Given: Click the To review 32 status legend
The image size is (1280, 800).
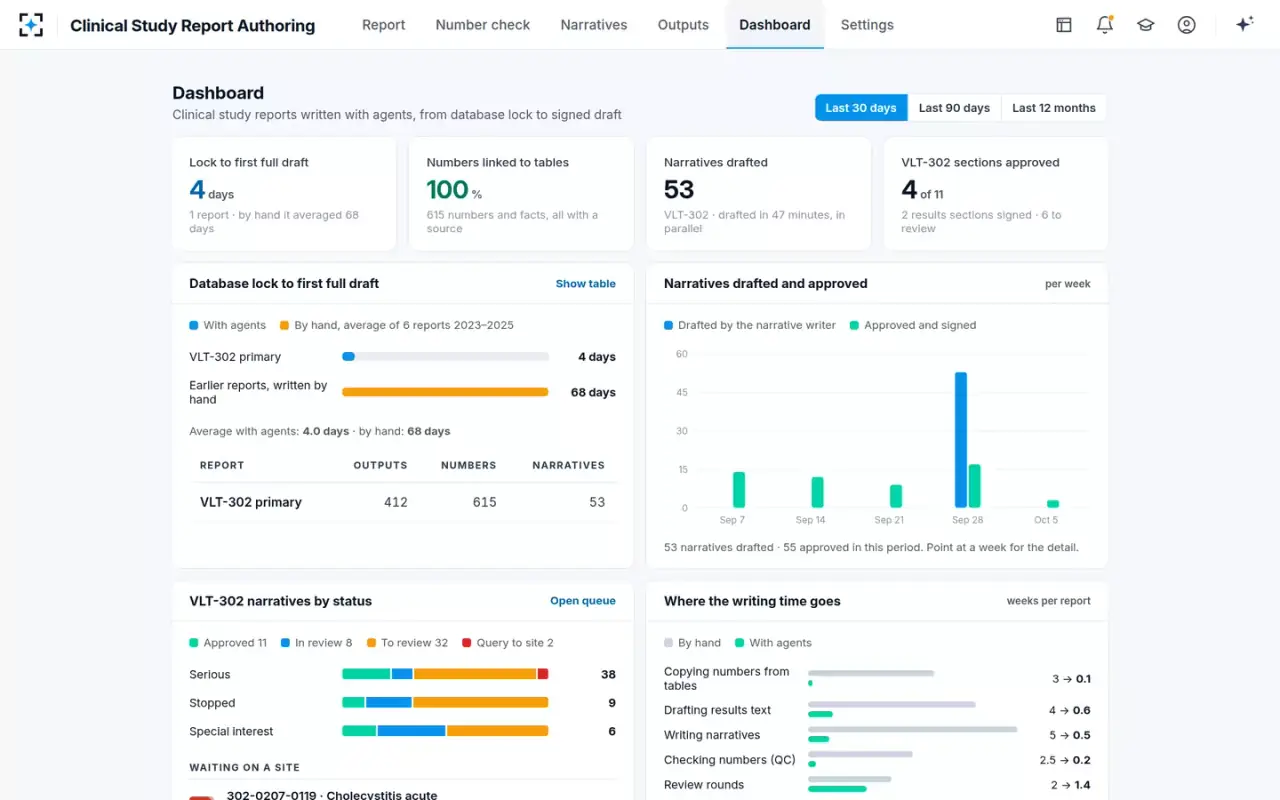Looking at the screenshot, I should pos(407,643).
